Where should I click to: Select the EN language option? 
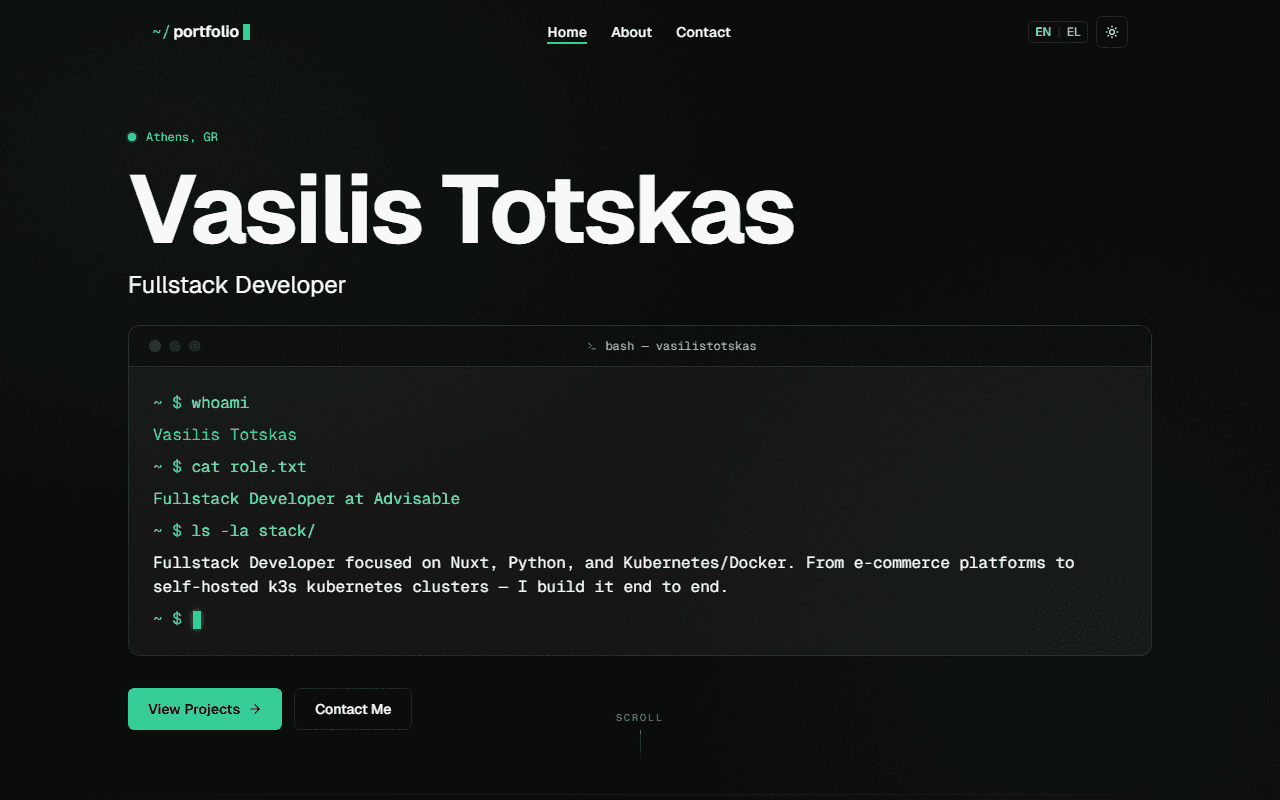[1043, 31]
